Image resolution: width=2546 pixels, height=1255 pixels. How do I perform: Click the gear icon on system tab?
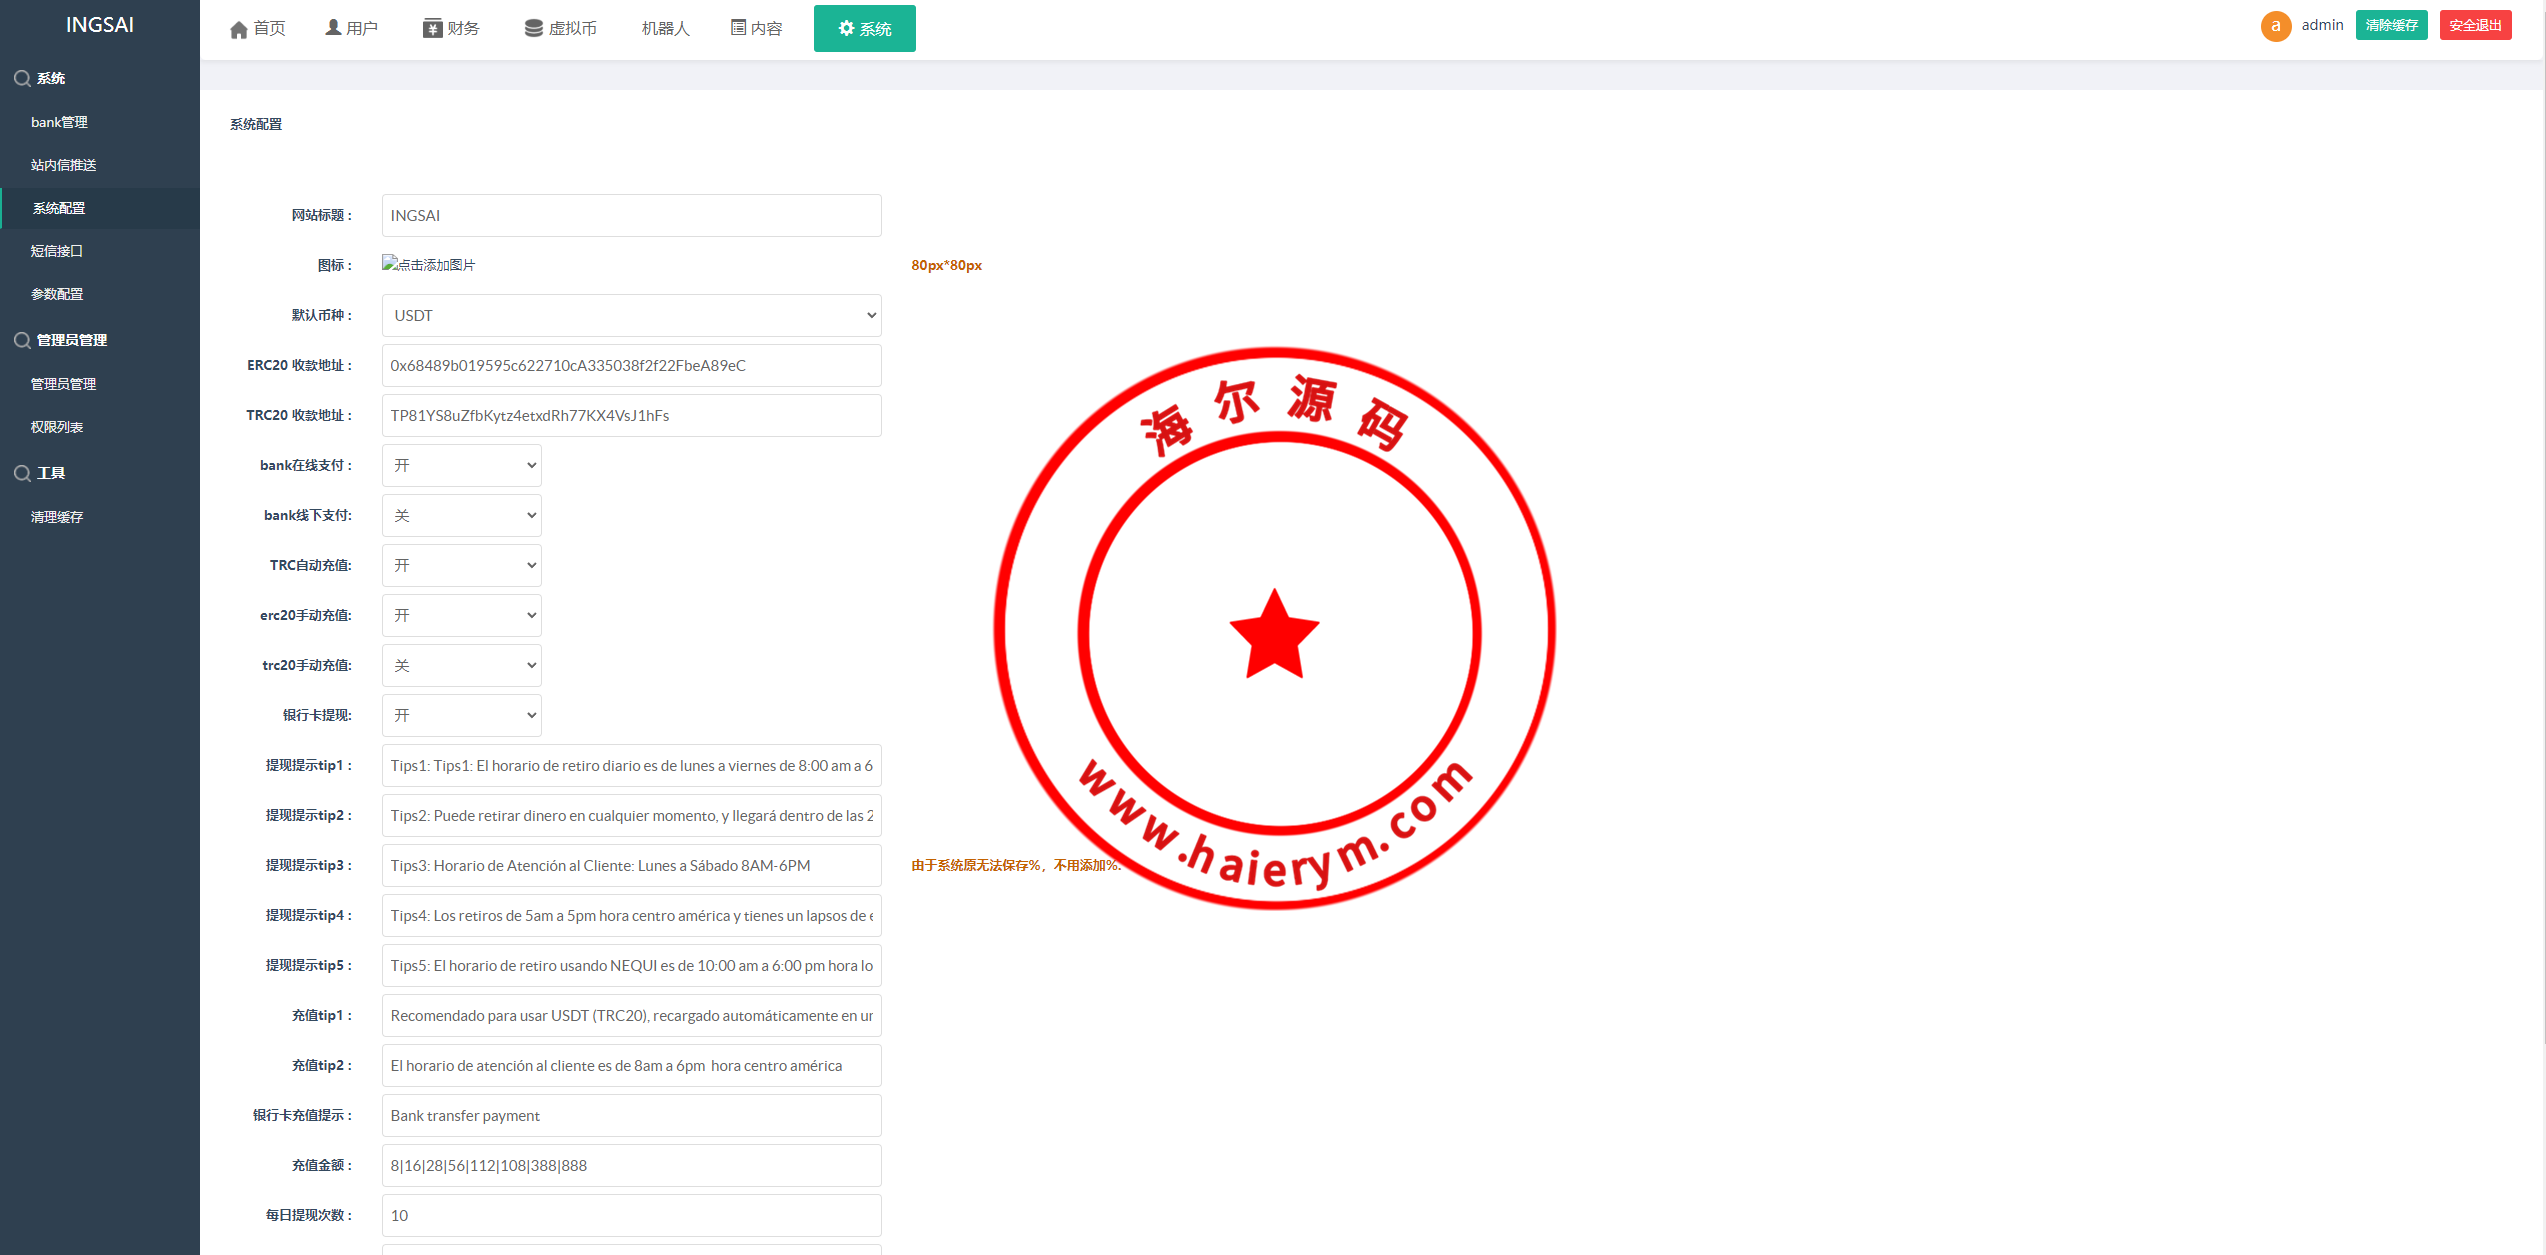point(846,28)
